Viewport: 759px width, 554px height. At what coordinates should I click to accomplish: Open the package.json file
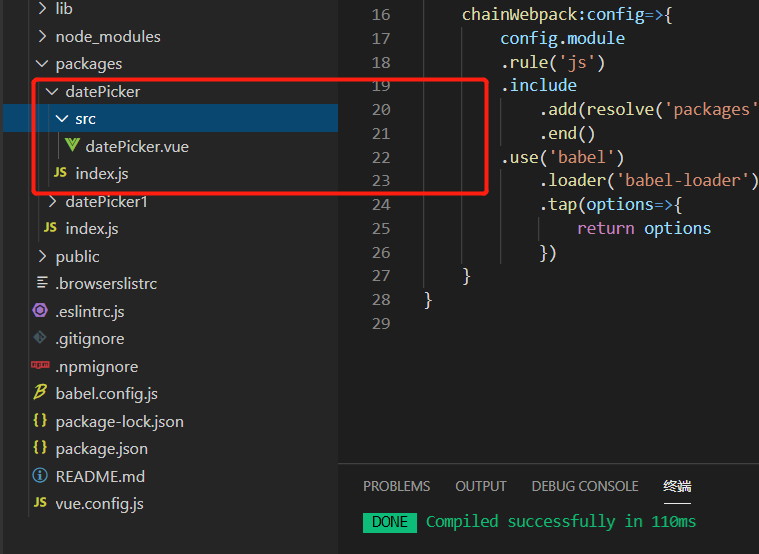coord(102,449)
